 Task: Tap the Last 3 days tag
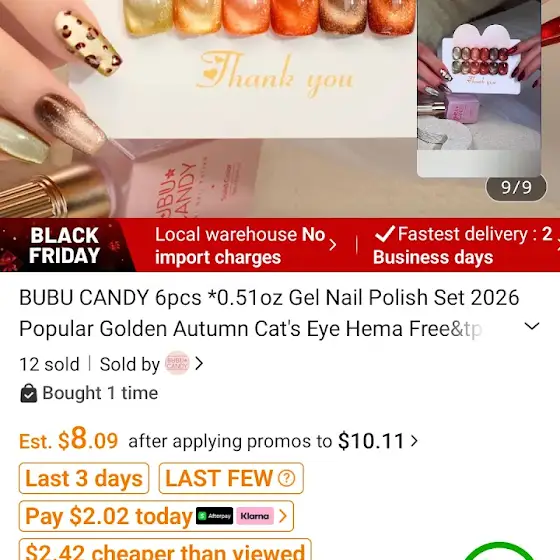[x=84, y=478]
